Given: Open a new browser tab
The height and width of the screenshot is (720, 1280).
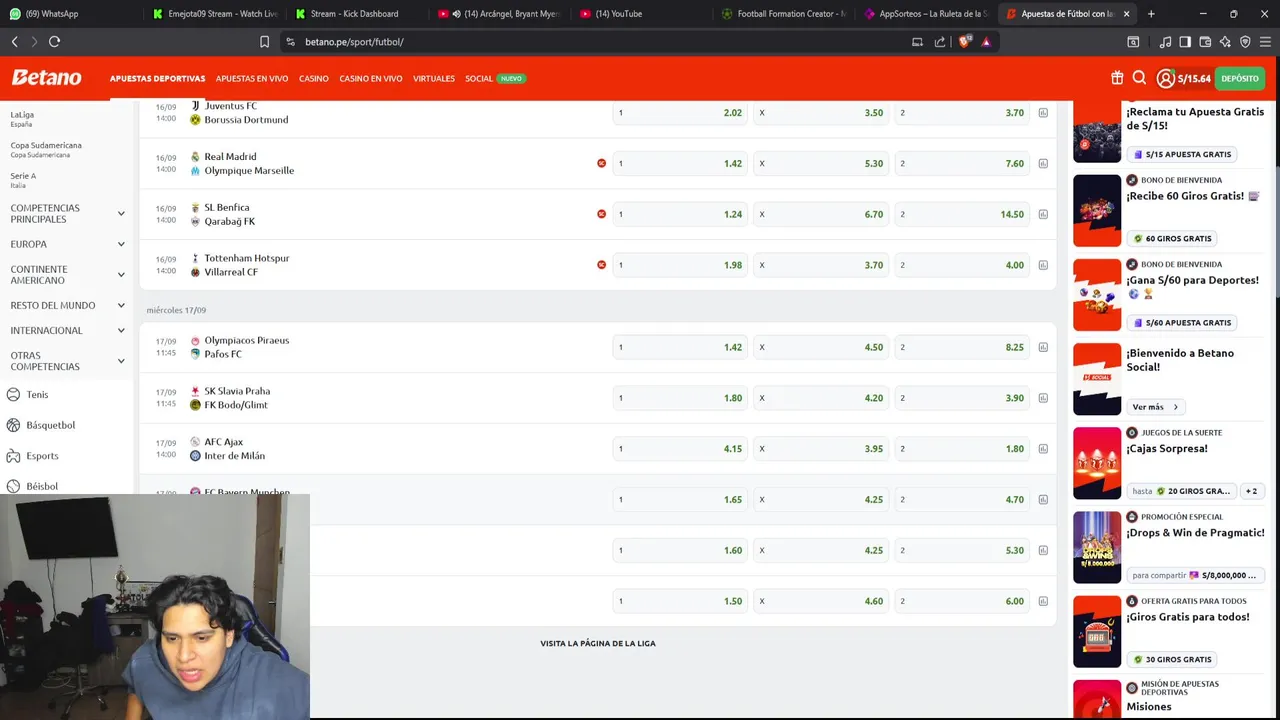Looking at the screenshot, I should click(1151, 14).
